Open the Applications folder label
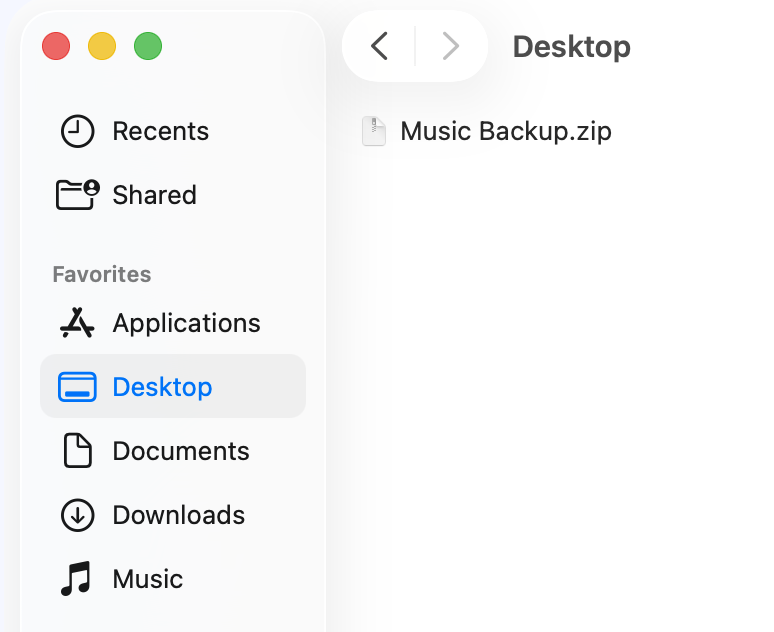Viewport: 774px width, 632px height. [186, 323]
